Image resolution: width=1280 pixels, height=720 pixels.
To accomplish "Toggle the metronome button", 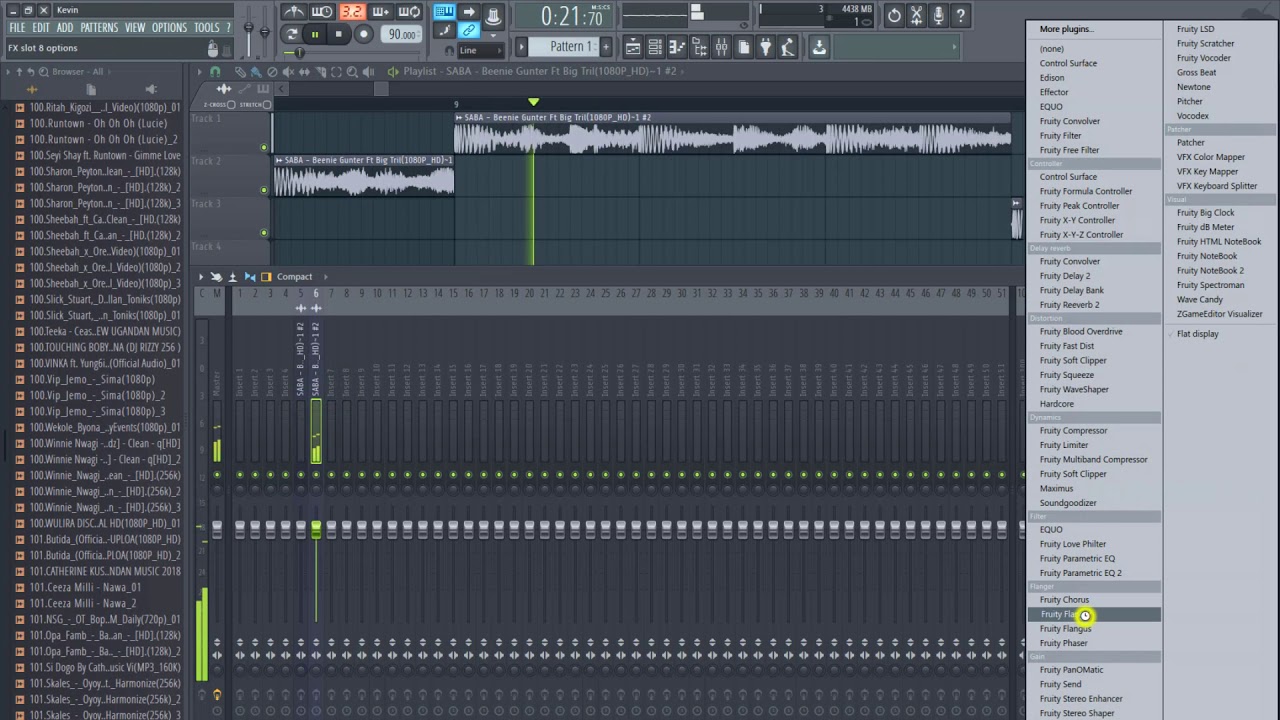I will coord(294,12).
